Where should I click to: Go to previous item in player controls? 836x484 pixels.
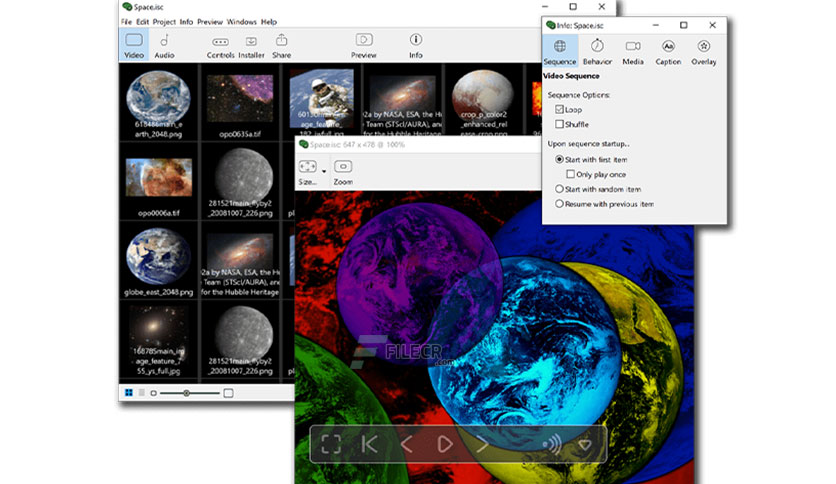pos(407,444)
